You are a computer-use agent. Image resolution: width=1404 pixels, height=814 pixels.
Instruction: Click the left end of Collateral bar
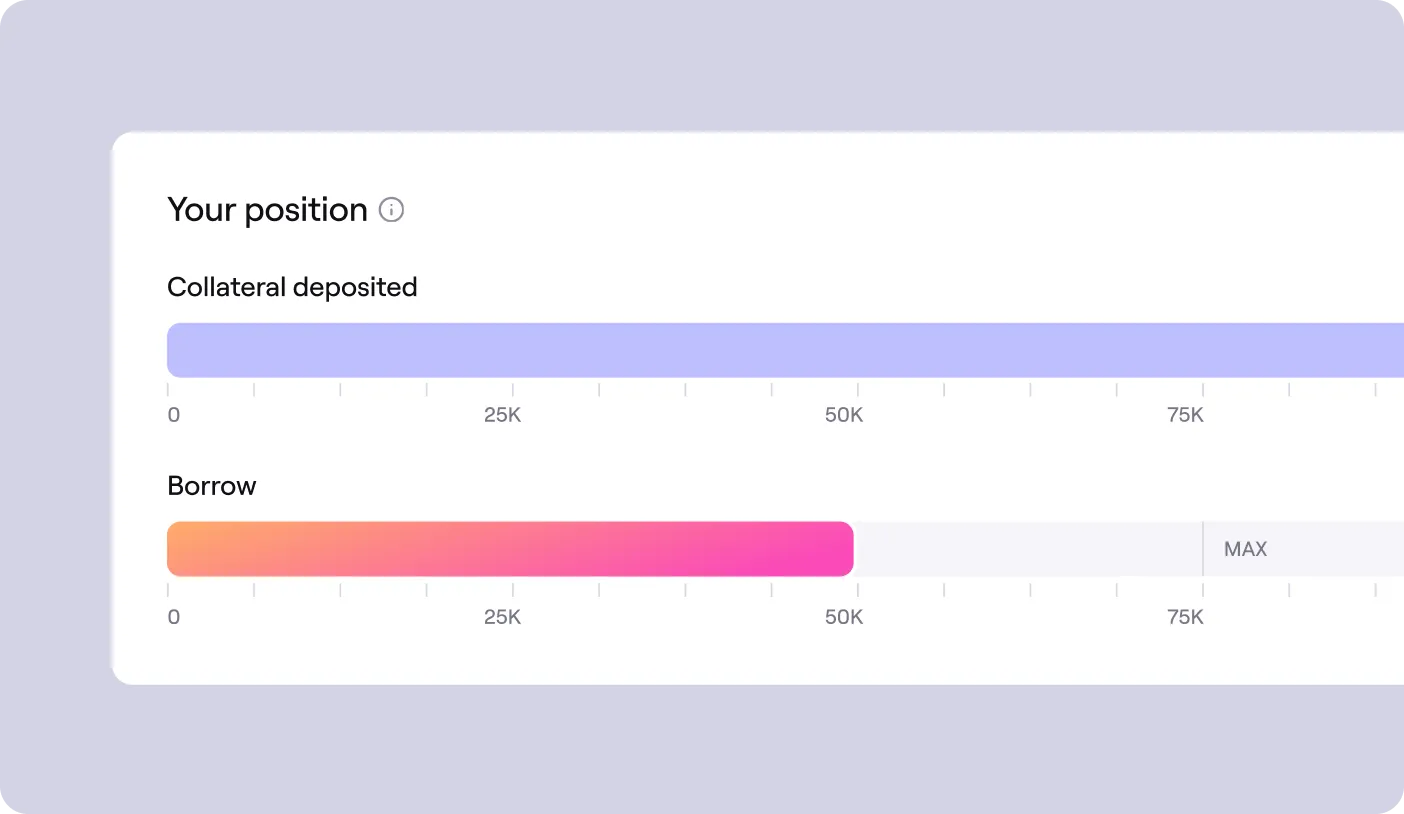coord(178,350)
